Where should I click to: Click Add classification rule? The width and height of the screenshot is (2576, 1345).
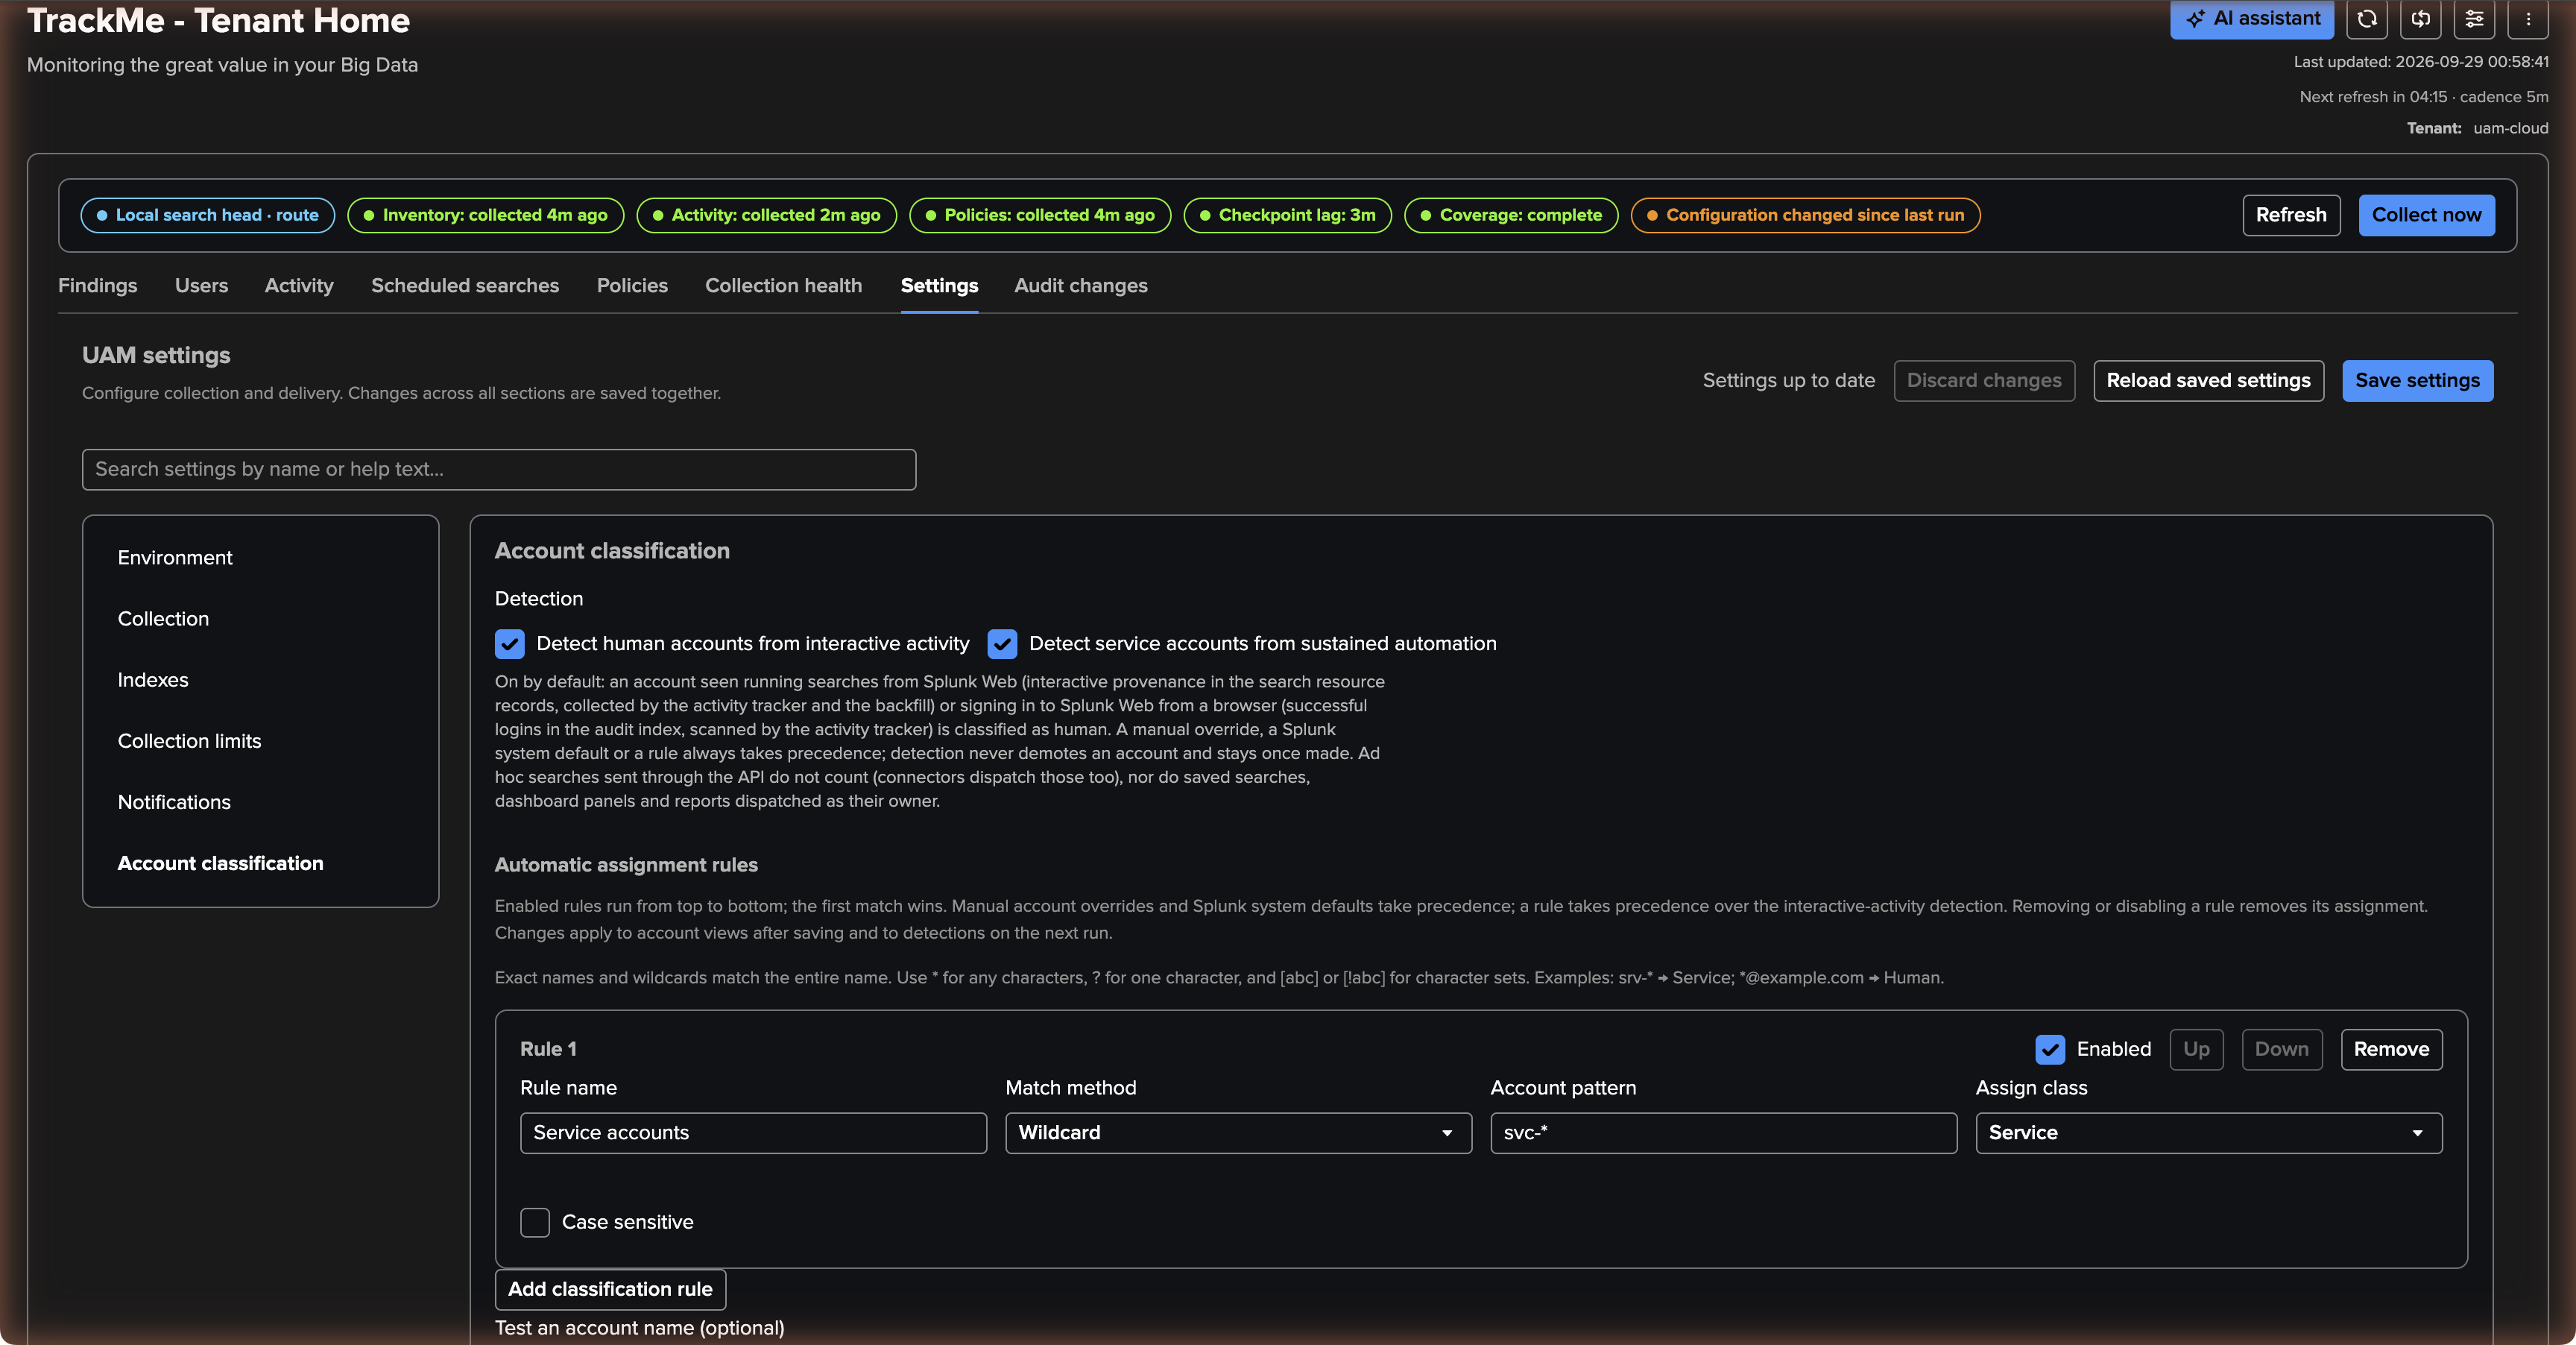610,1289
